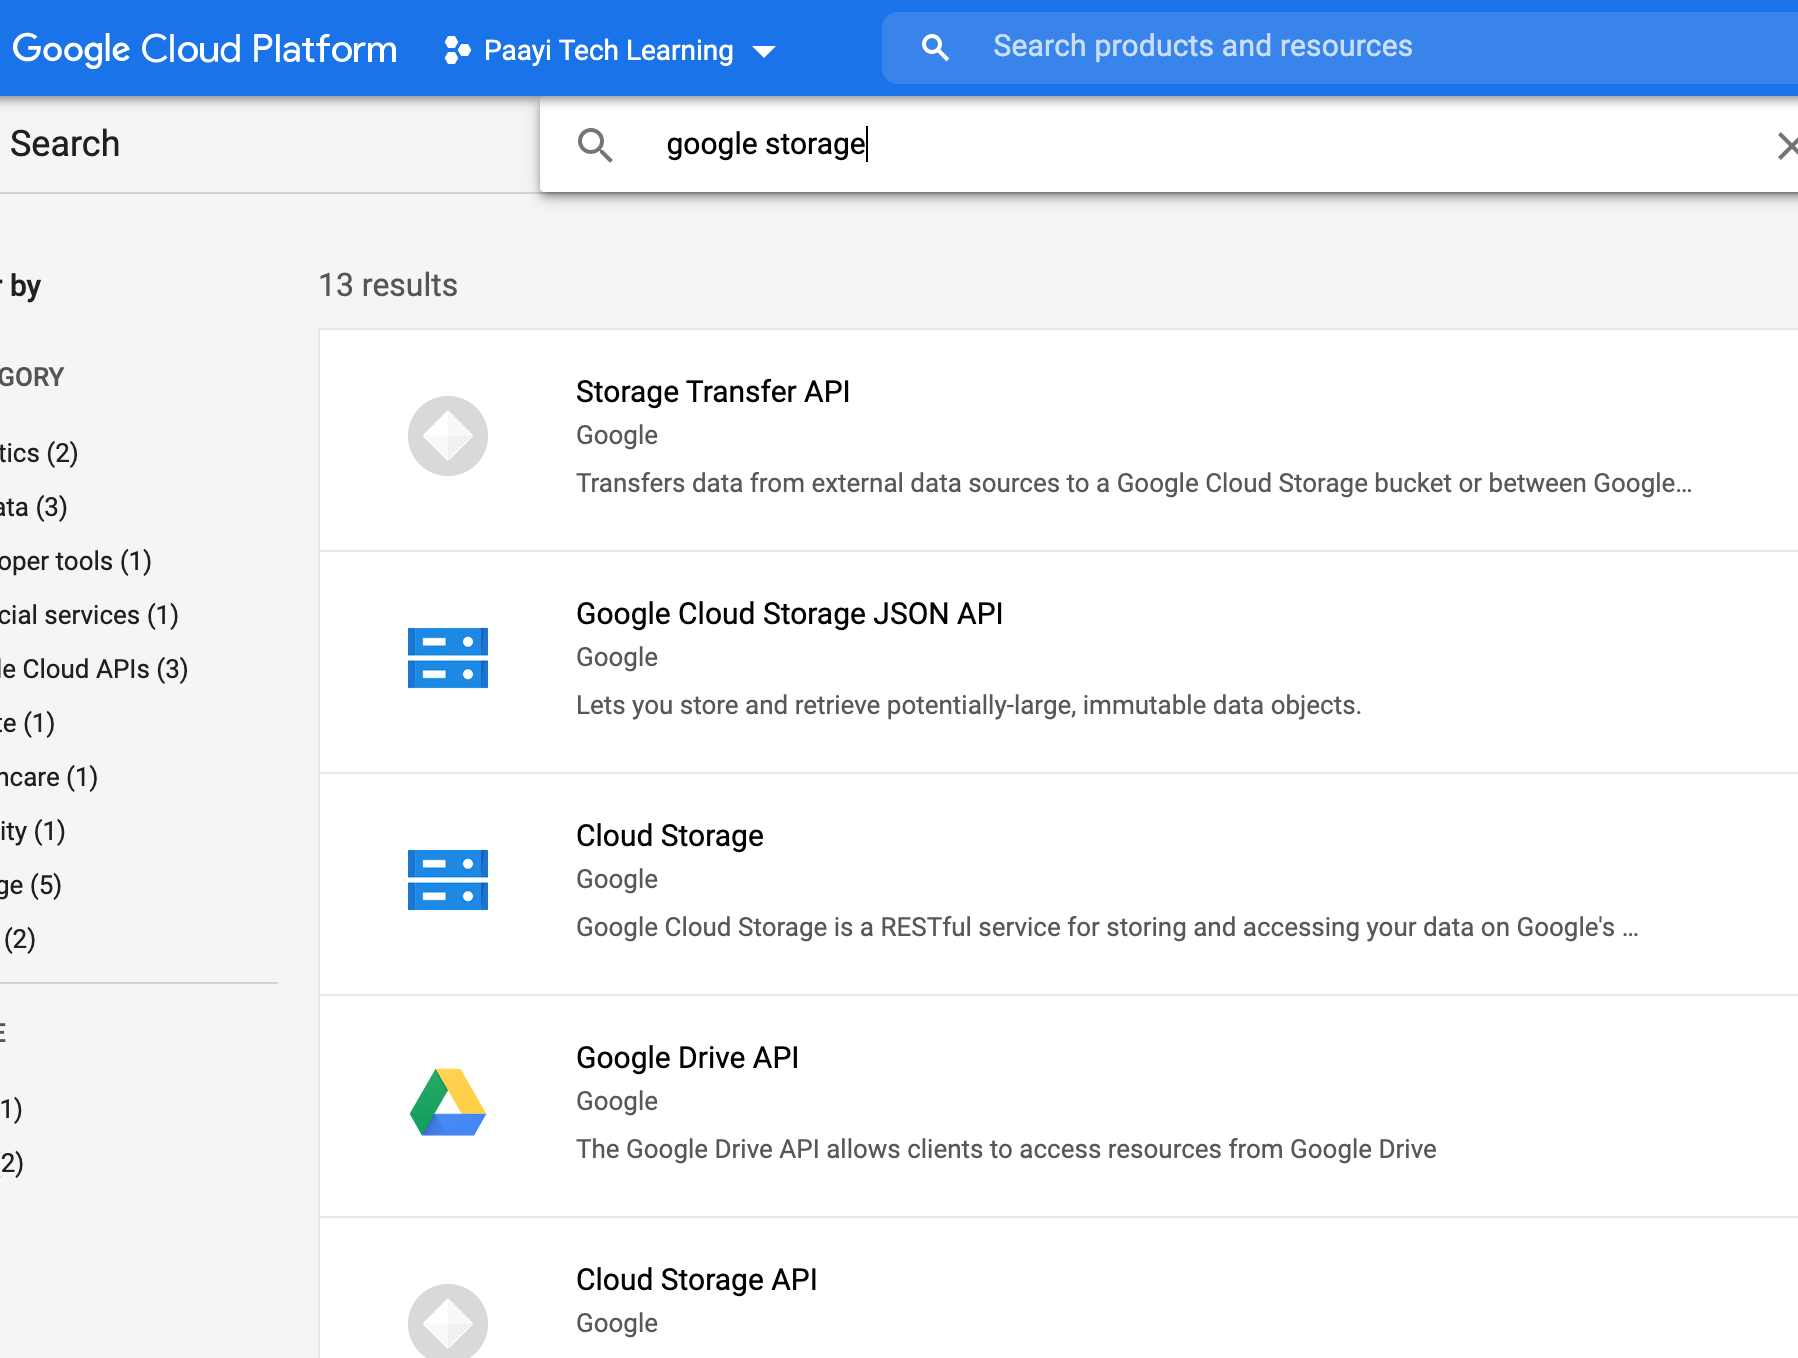Click the search icon beside google storage query
This screenshot has height=1358, width=1798.
click(596, 145)
